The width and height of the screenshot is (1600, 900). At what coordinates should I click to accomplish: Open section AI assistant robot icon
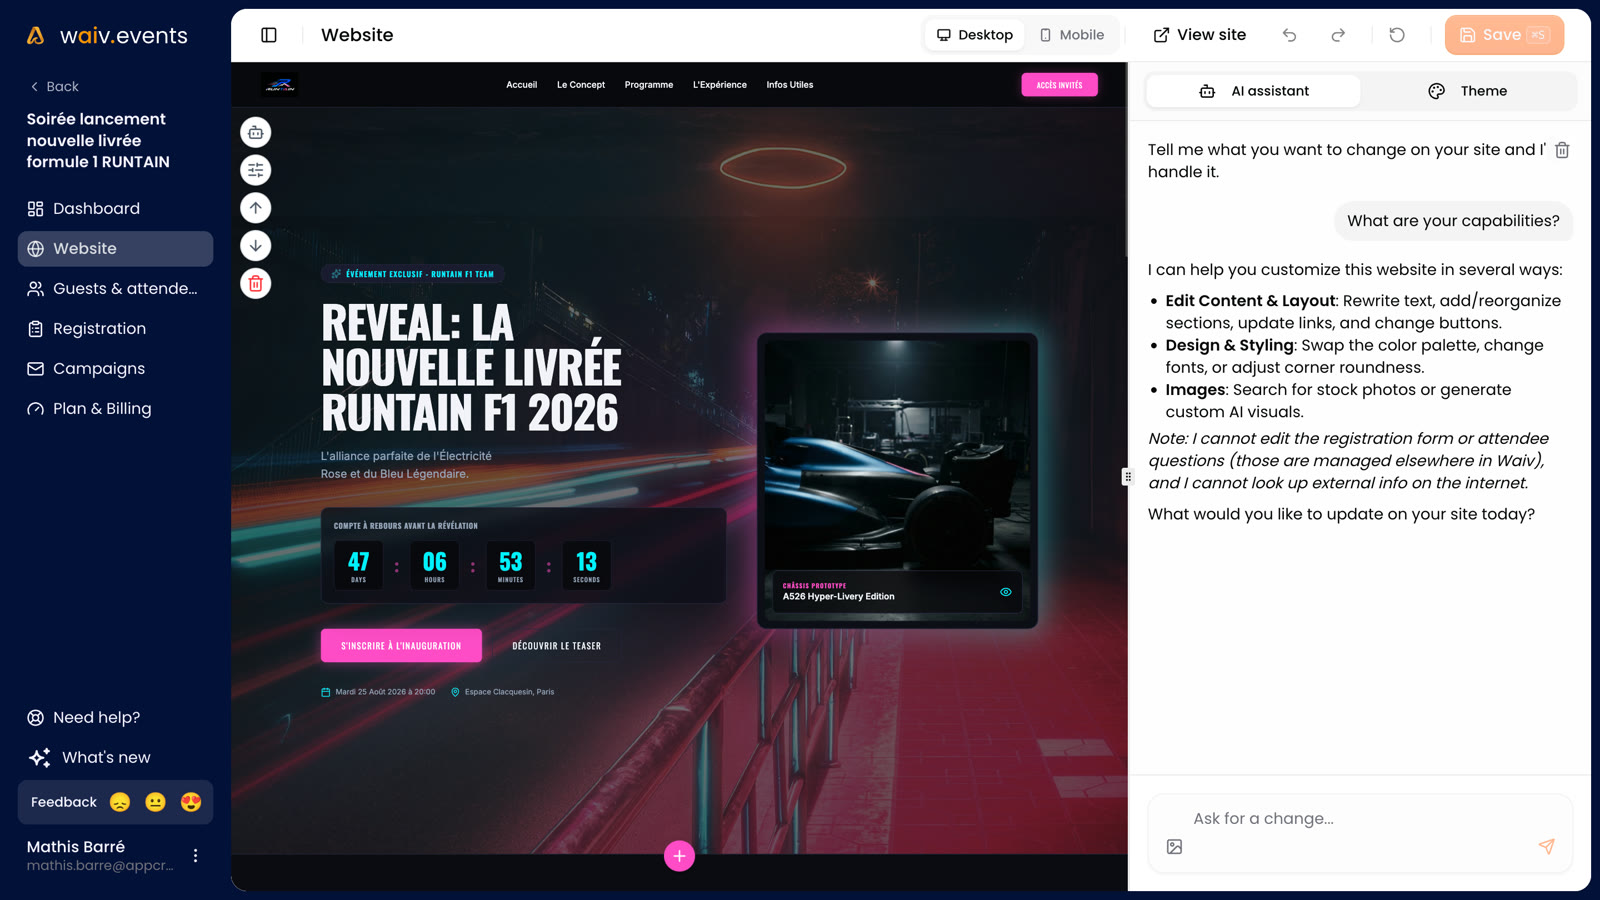coord(256,132)
